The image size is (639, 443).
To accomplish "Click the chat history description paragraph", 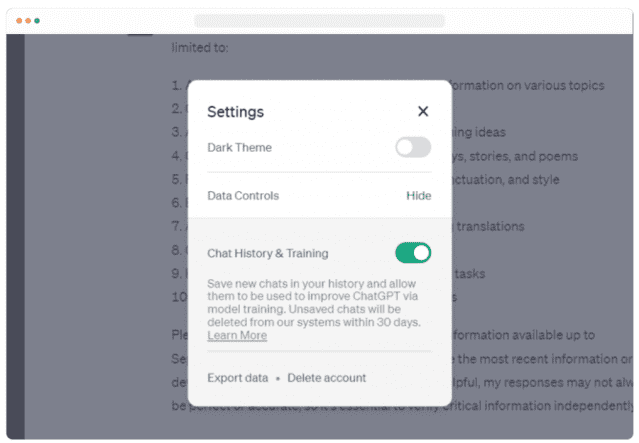I will (x=314, y=303).
